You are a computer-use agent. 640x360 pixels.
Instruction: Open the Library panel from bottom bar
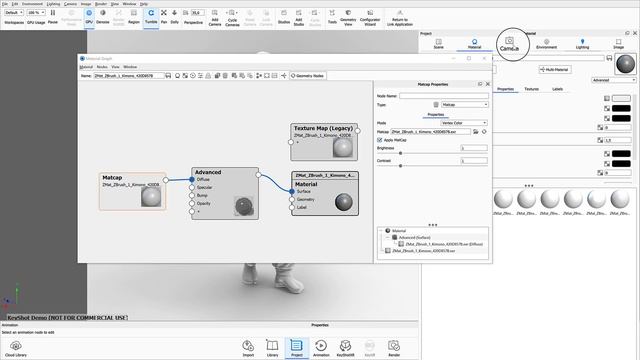pyautogui.click(x=272, y=348)
